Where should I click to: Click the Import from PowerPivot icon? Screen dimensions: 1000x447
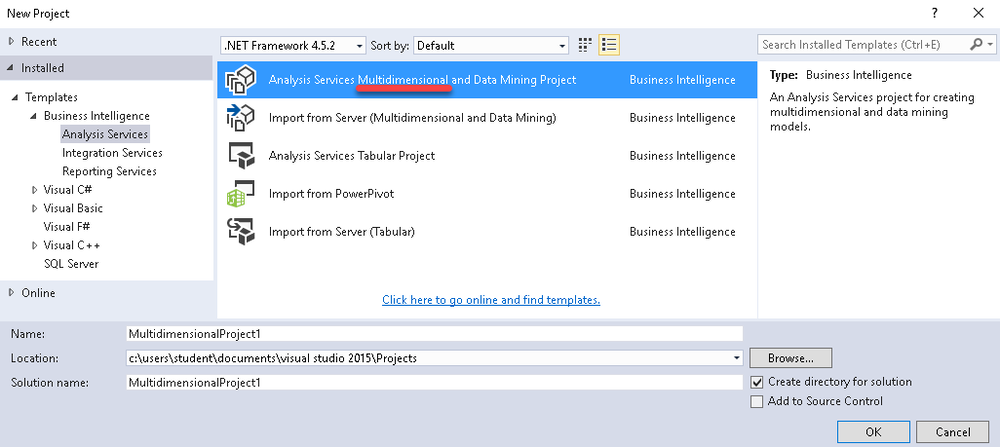(241, 194)
